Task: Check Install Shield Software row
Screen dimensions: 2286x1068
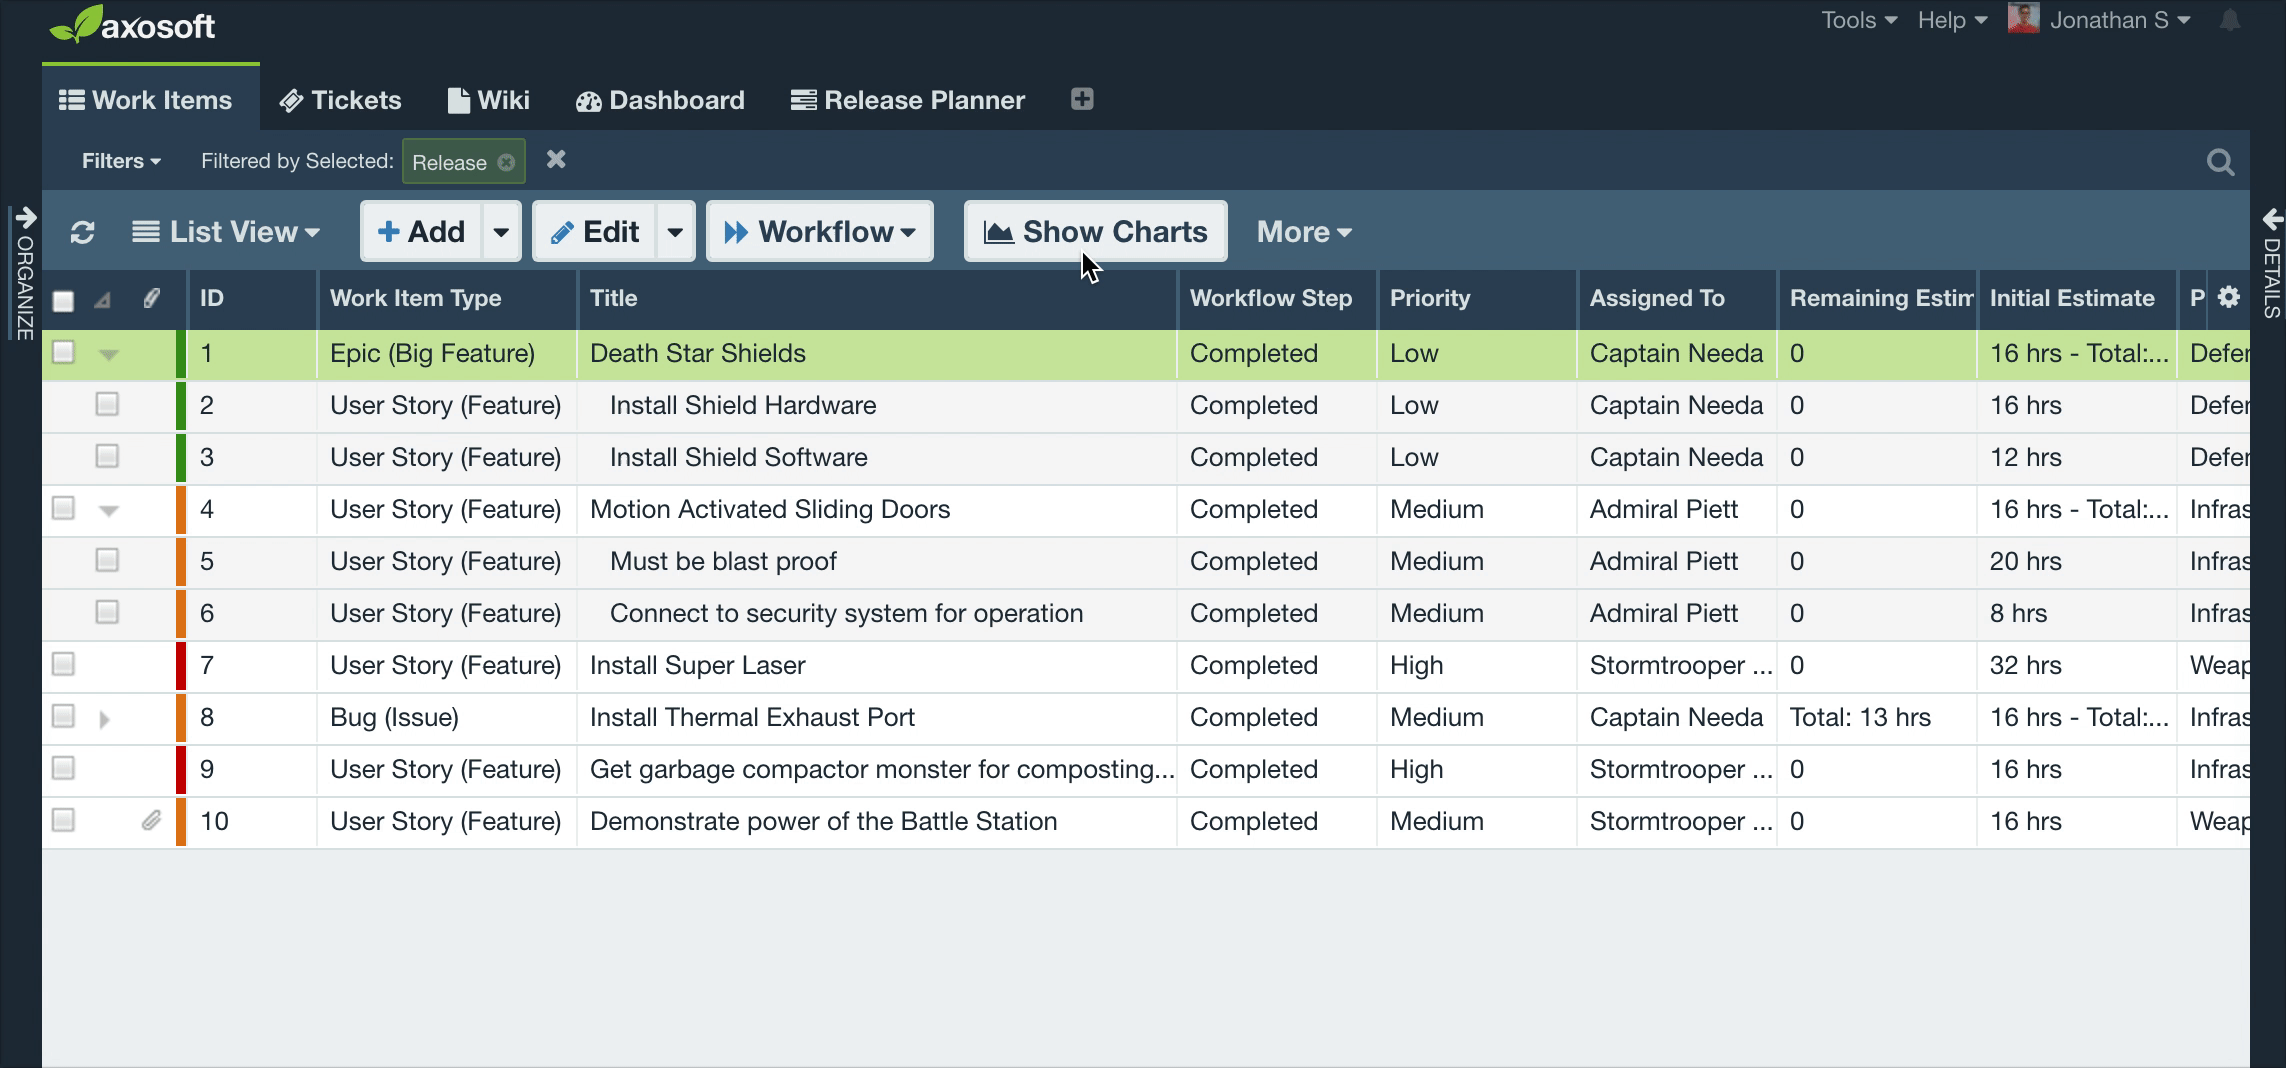Action: 107,457
